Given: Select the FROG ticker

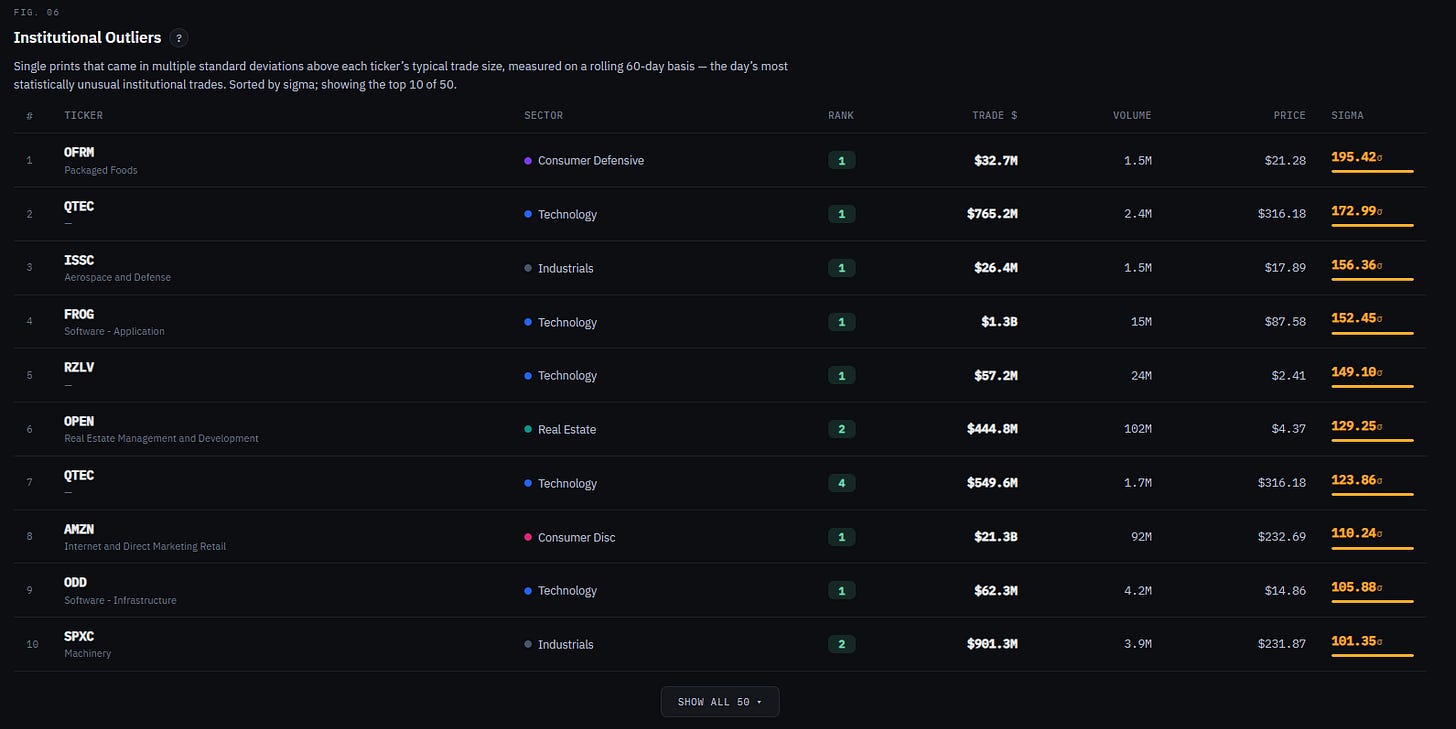Looking at the screenshot, I should point(79,314).
